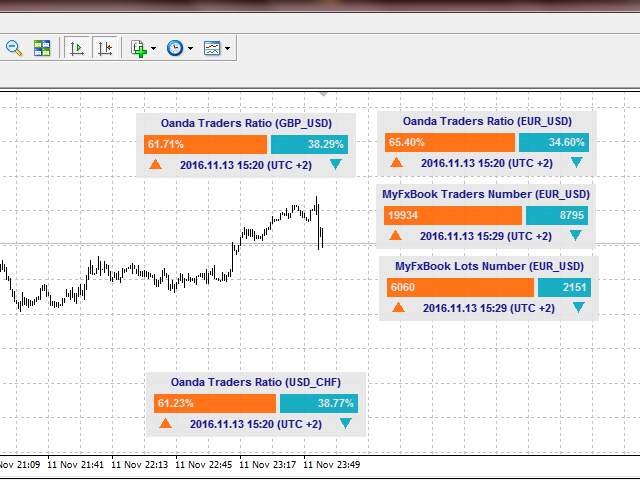
Task: Click the Oanda EUR_USD 2016.11.13 15:20 timestamp
Action: pyautogui.click(x=487, y=163)
